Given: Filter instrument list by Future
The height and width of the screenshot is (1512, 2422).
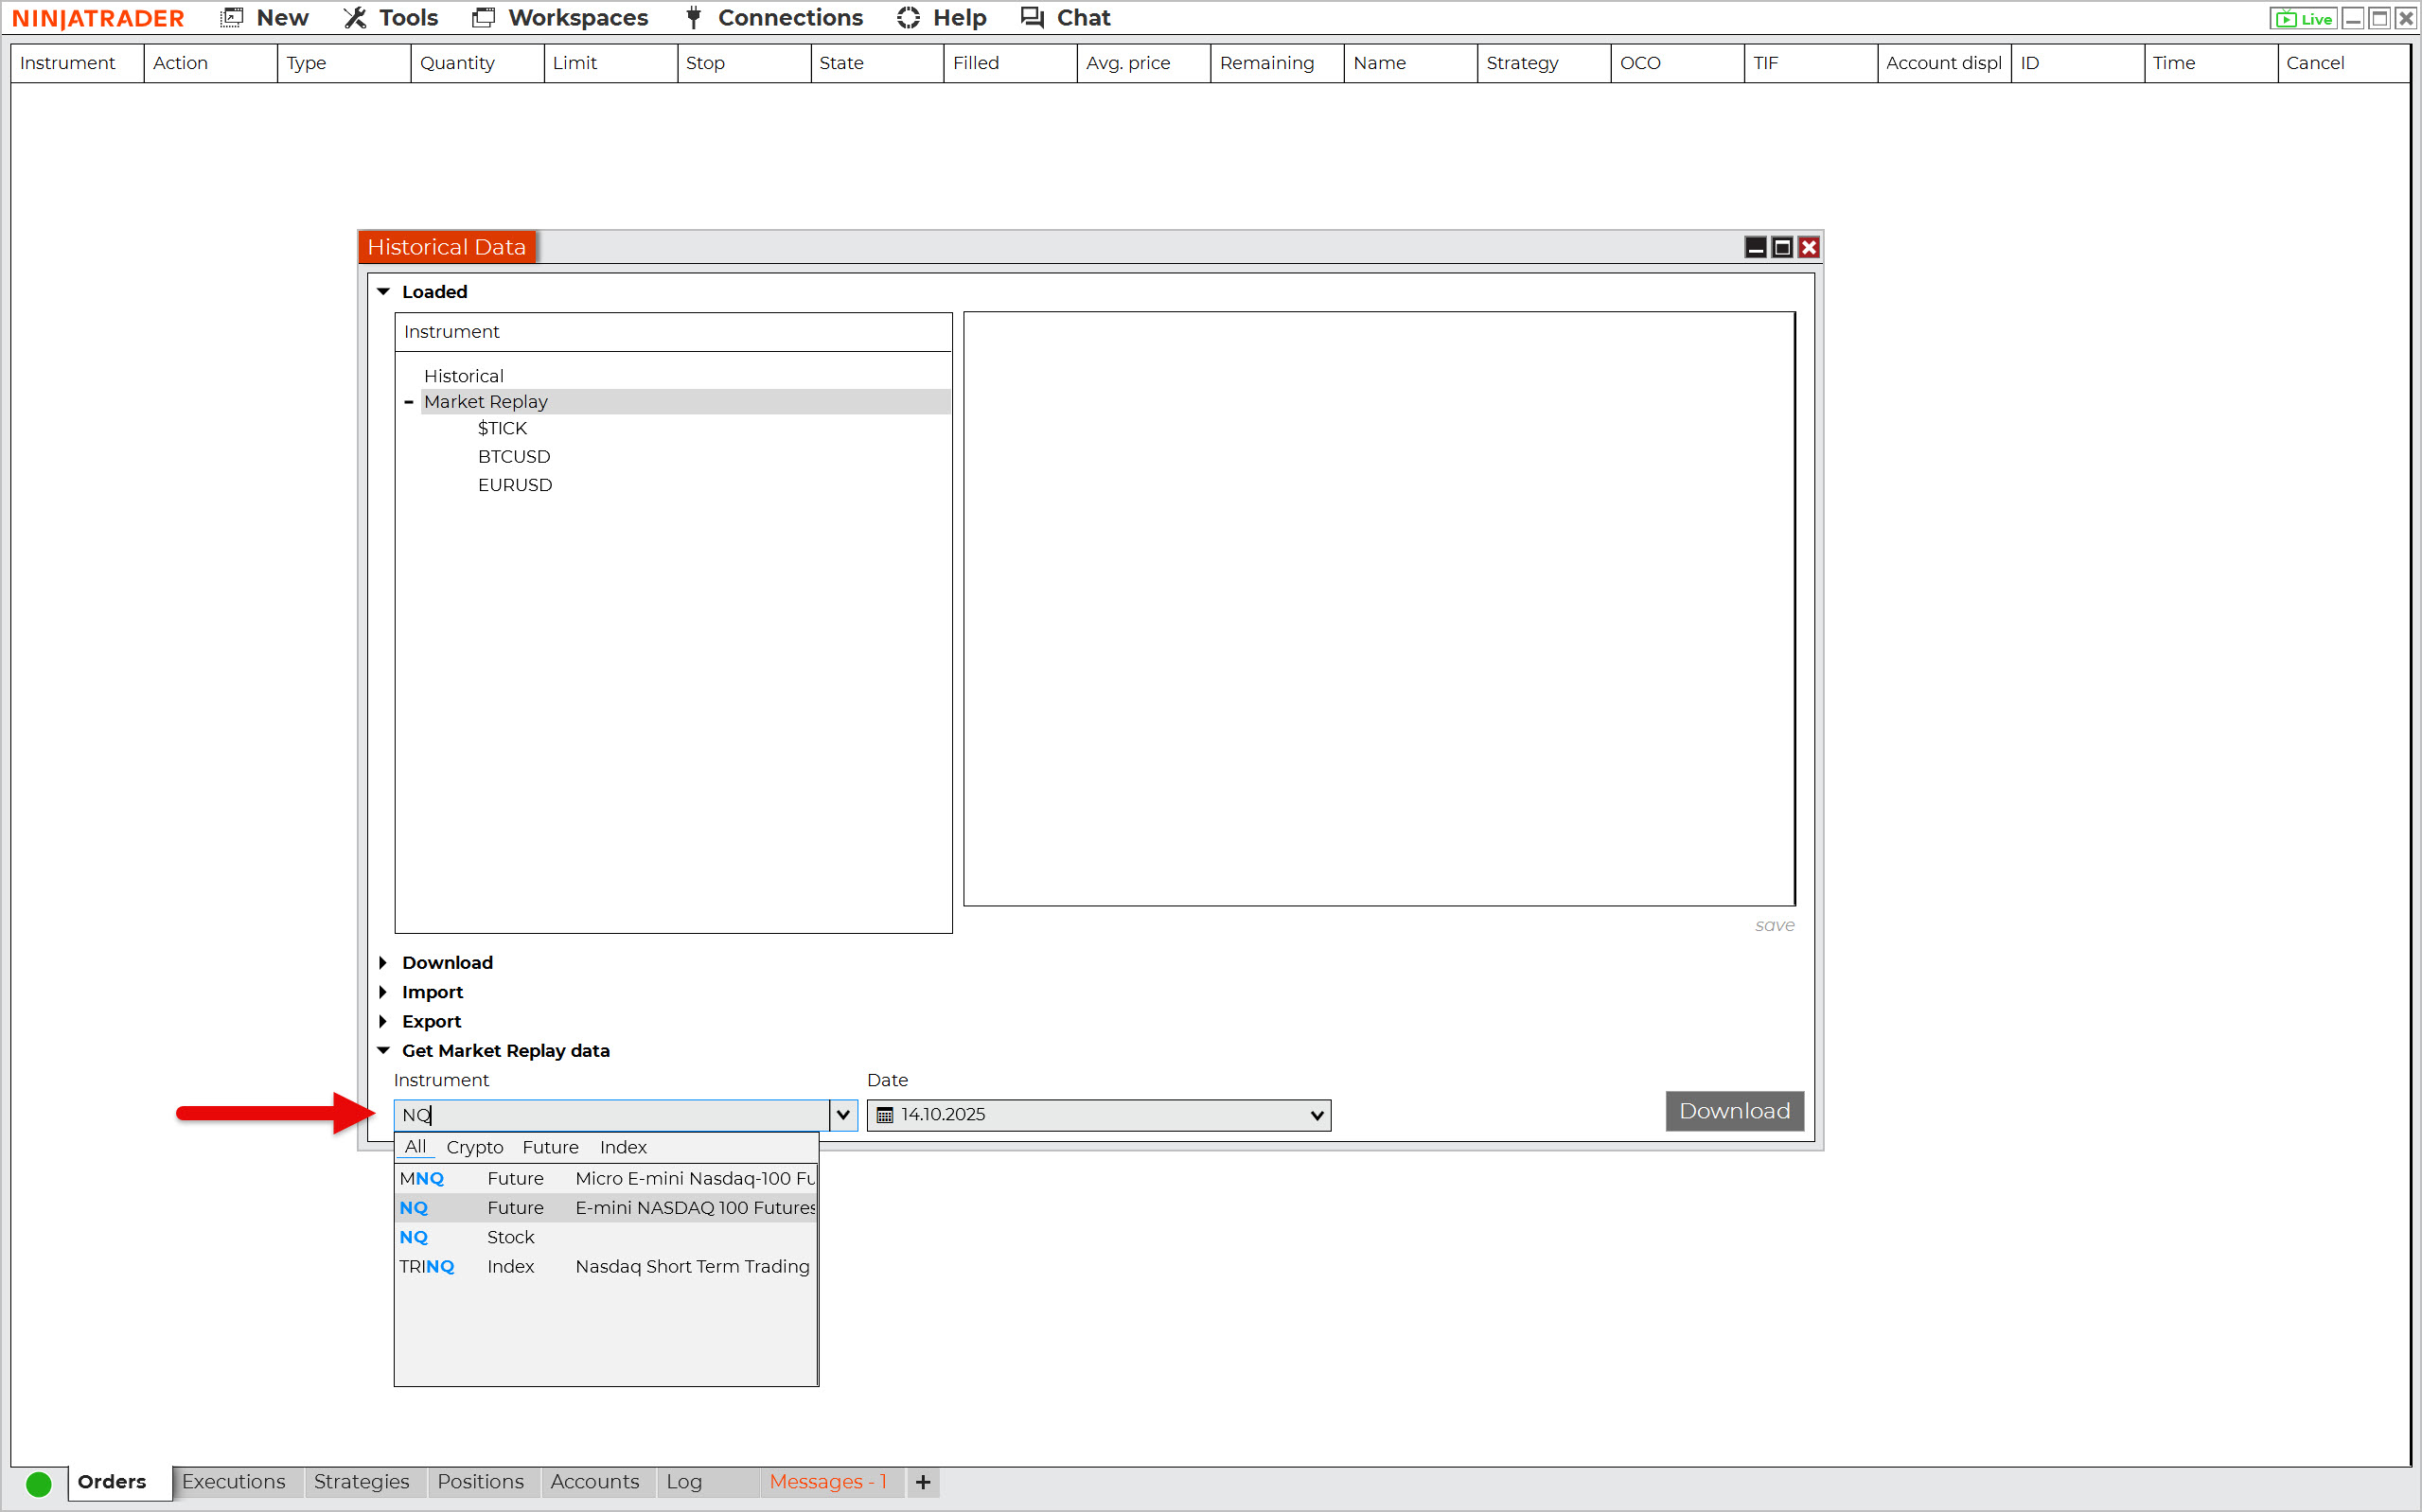Looking at the screenshot, I should coord(550,1147).
